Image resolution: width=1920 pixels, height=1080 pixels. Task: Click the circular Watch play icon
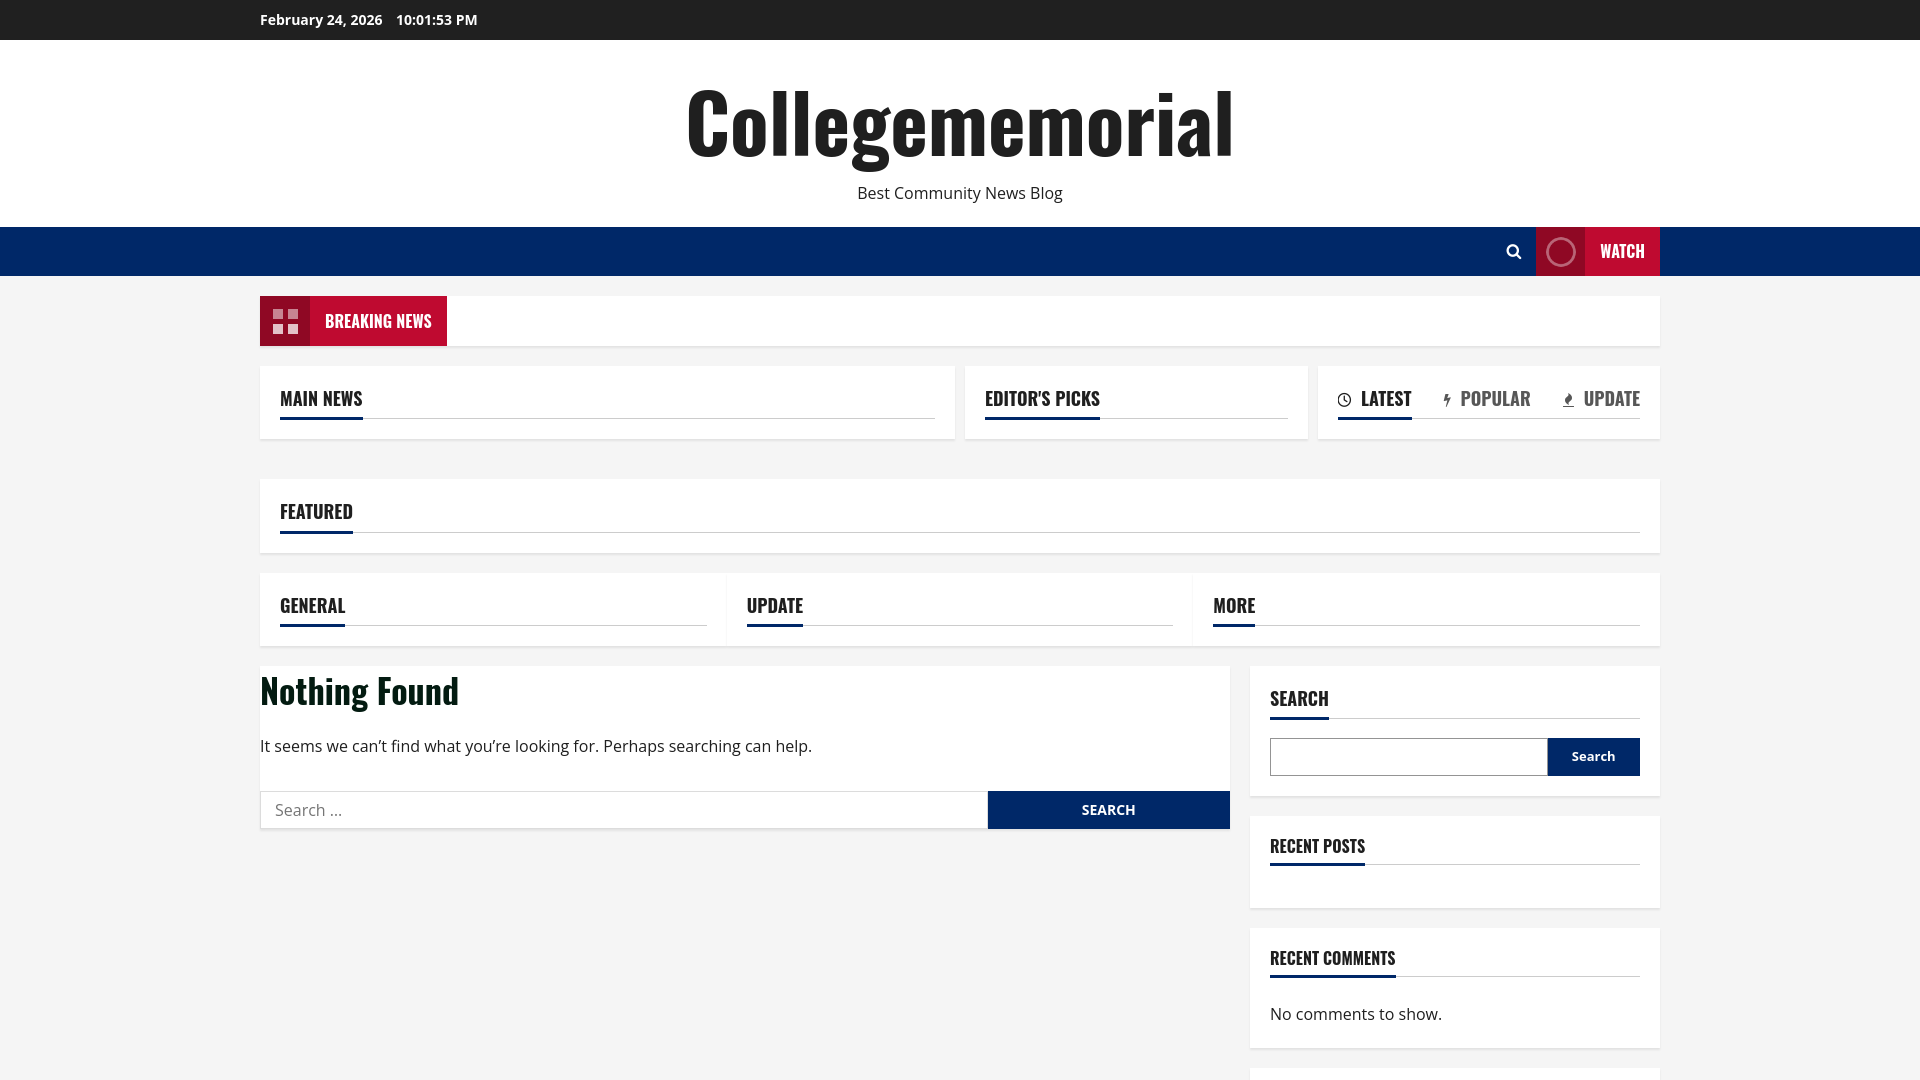[x=1560, y=252]
